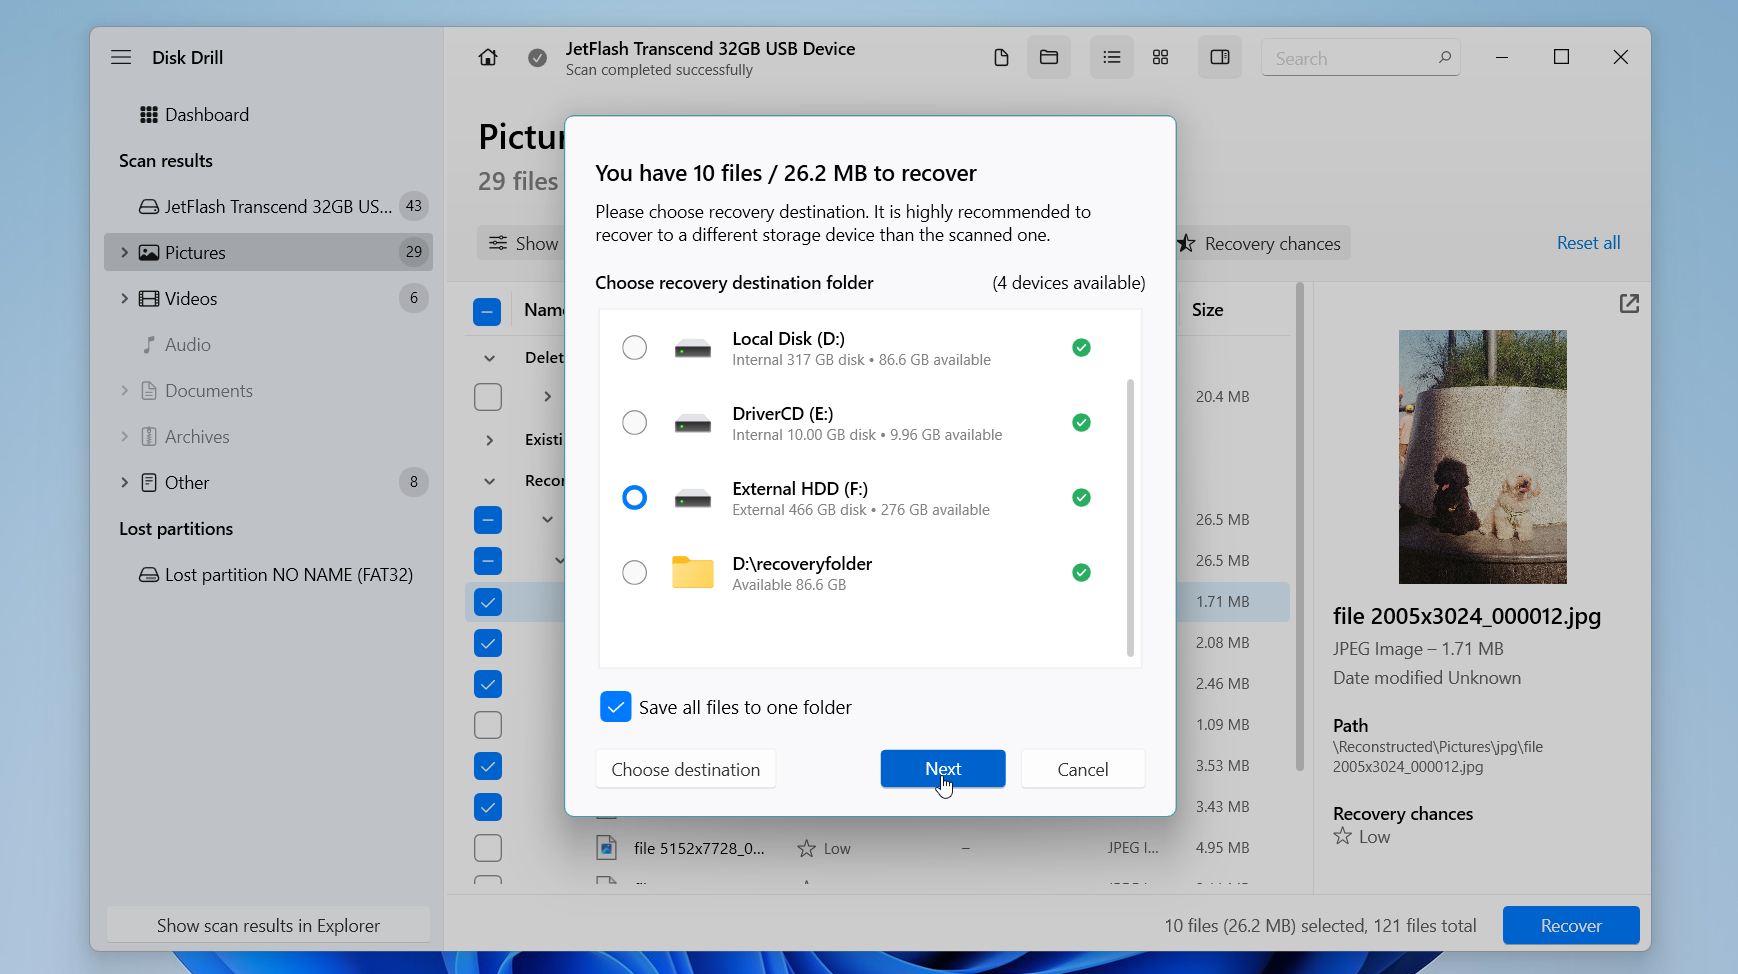This screenshot has height=974, width=1738.
Task: Click green check next to Local Disk (D:)
Action: pos(1081,348)
